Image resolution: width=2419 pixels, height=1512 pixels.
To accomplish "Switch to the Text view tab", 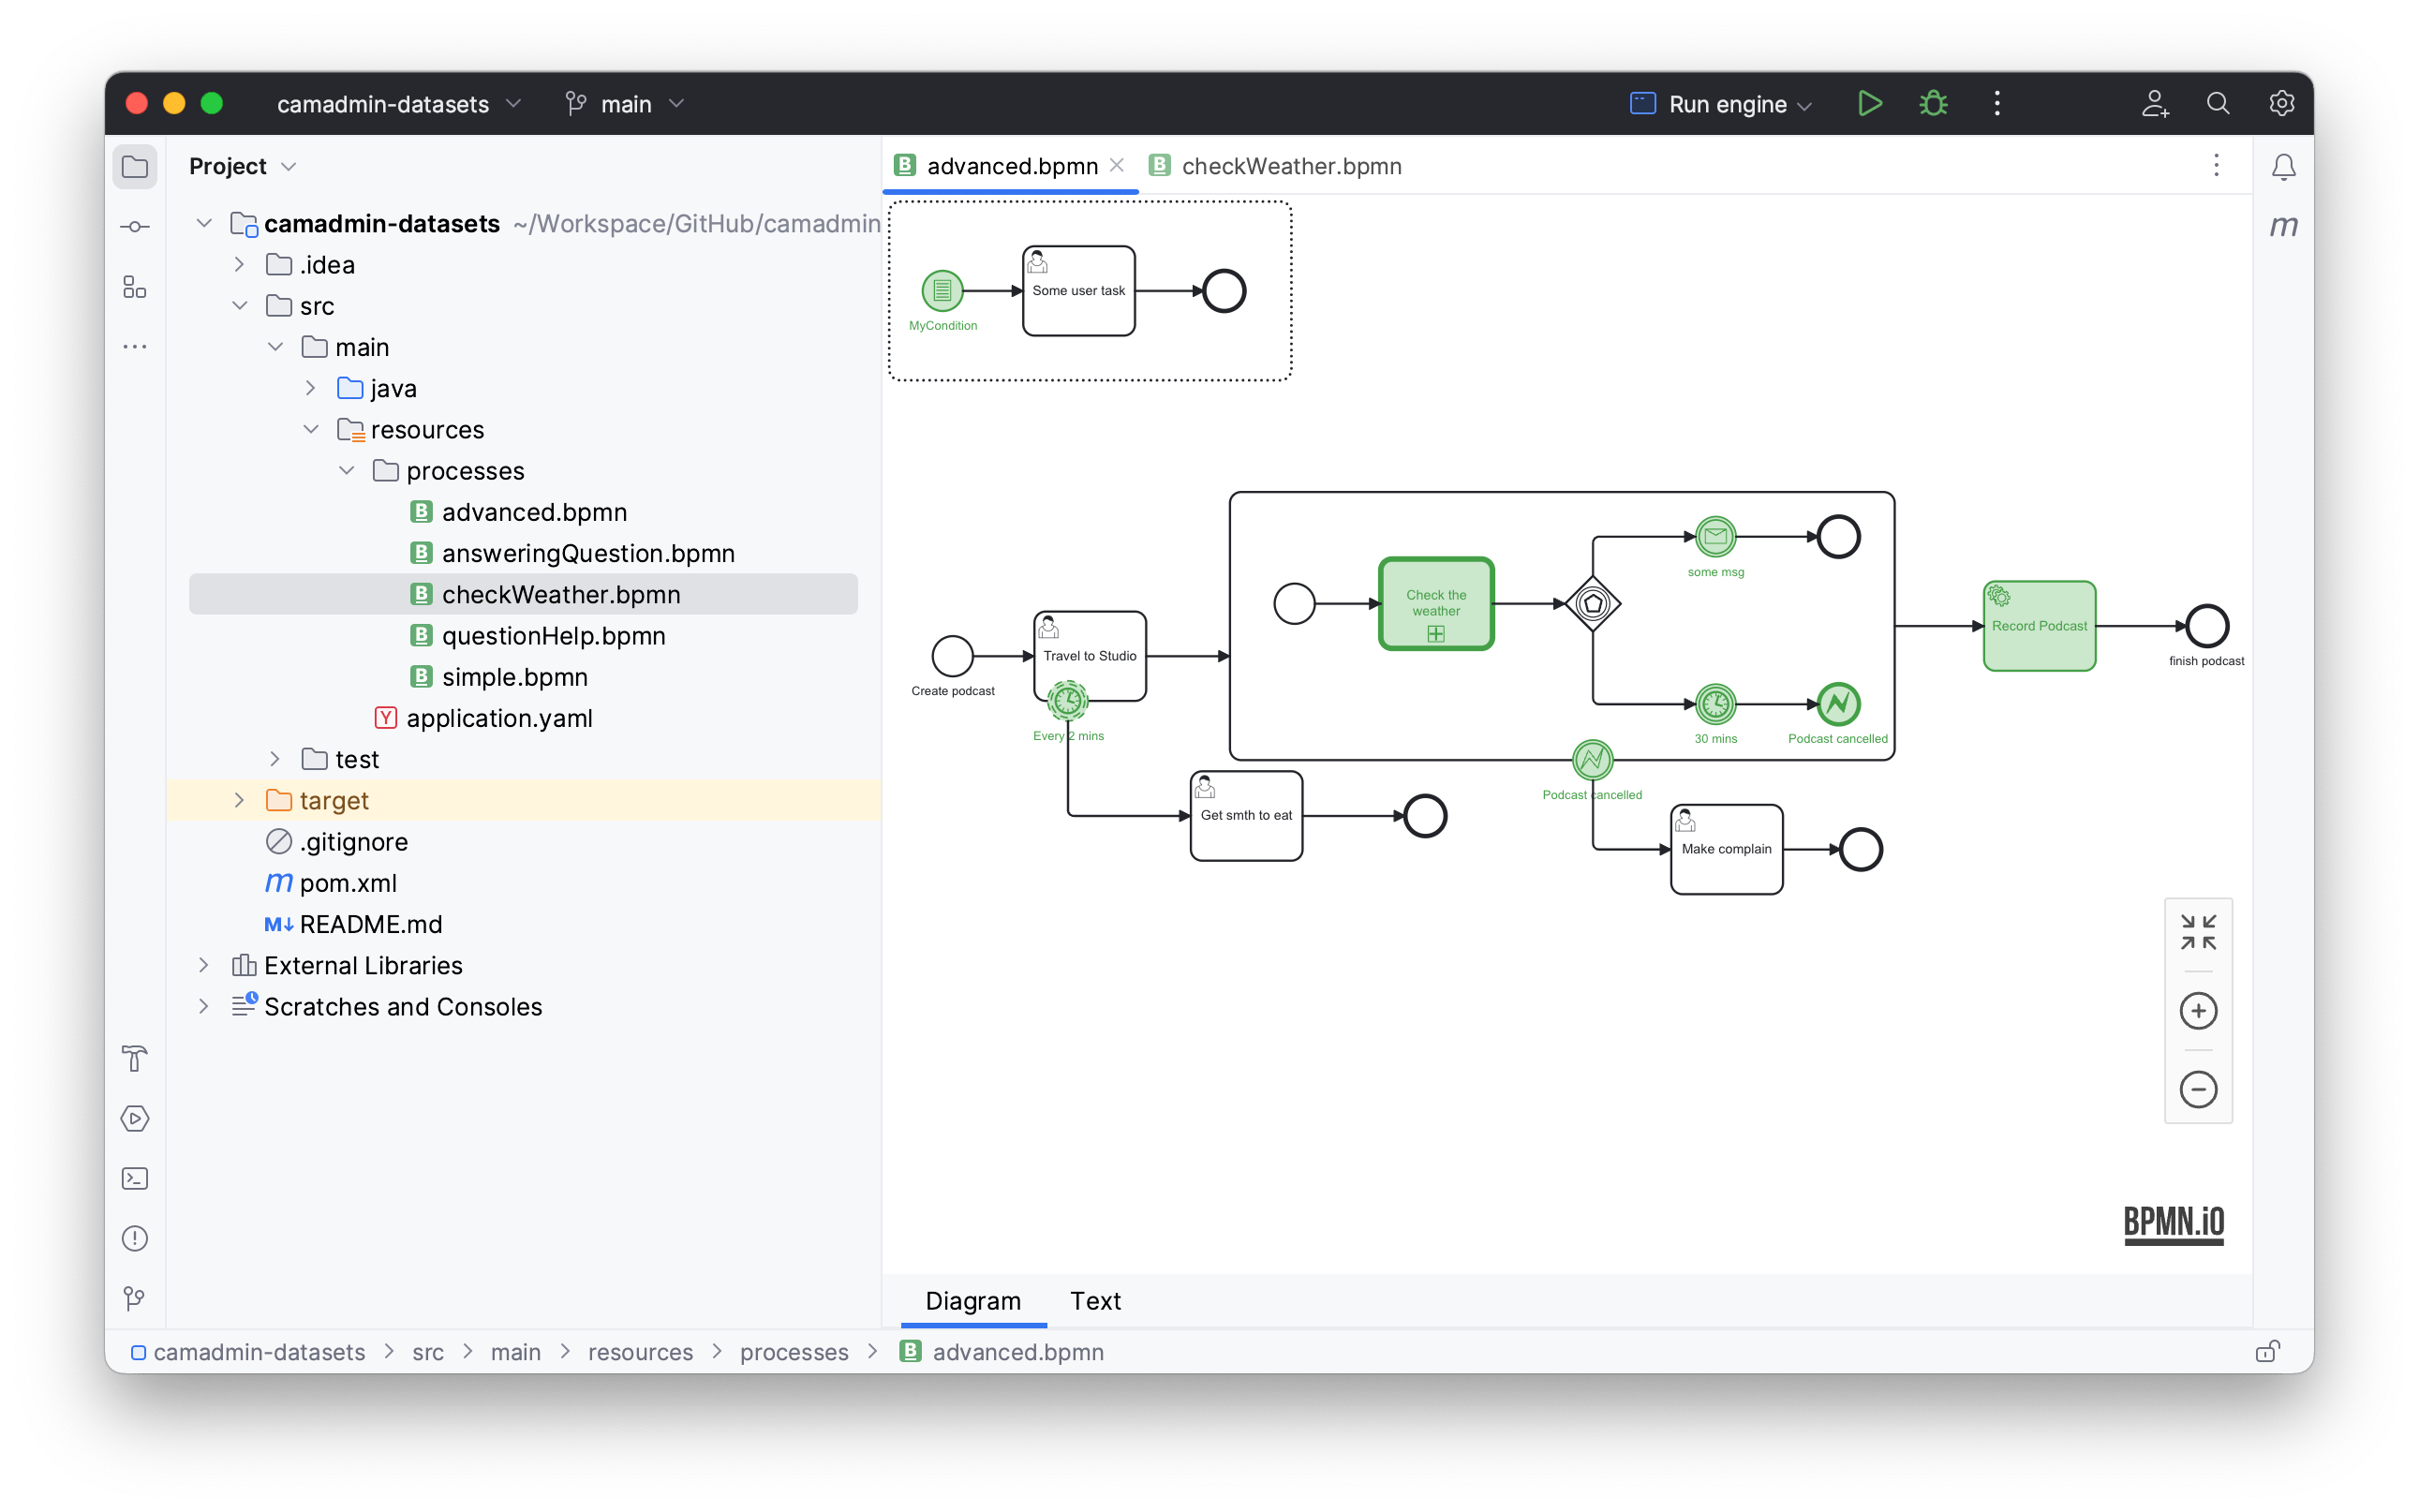I will [x=1095, y=1300].
